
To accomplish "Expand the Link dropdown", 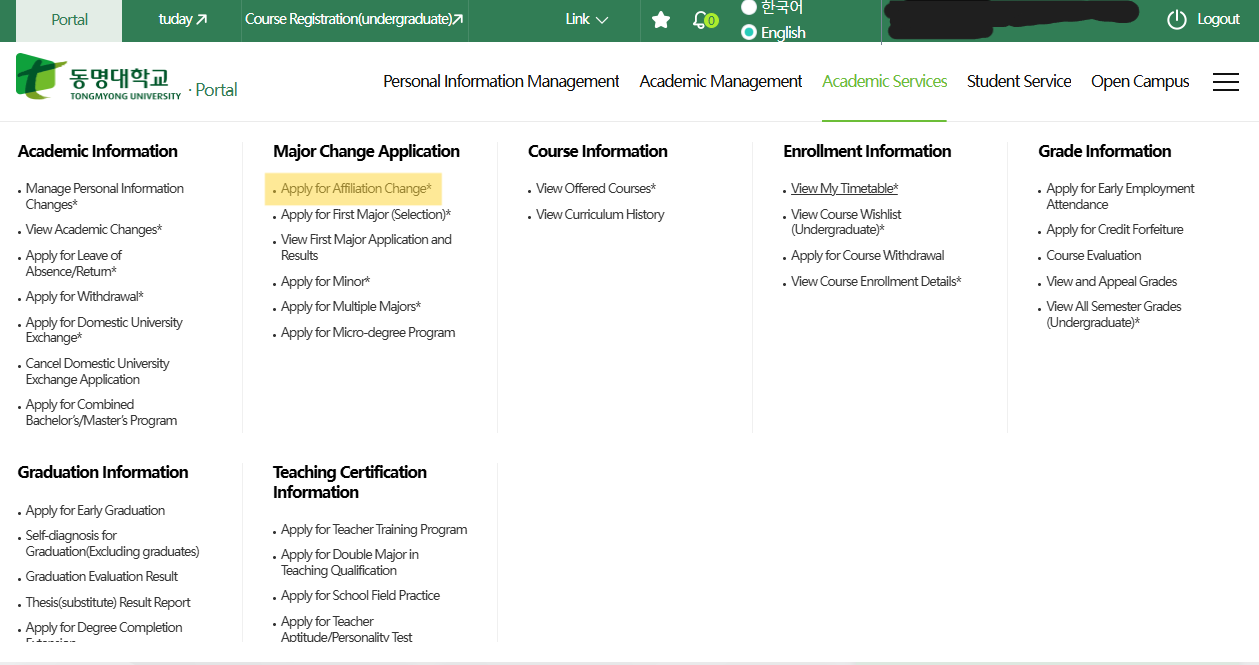I will [586, 19].
